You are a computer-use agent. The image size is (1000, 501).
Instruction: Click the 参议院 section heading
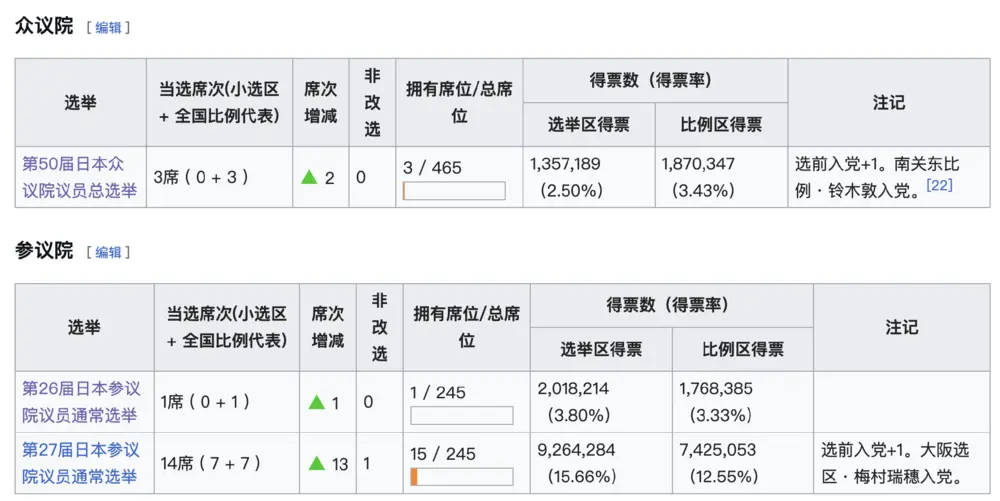click(x=44, y=250)
